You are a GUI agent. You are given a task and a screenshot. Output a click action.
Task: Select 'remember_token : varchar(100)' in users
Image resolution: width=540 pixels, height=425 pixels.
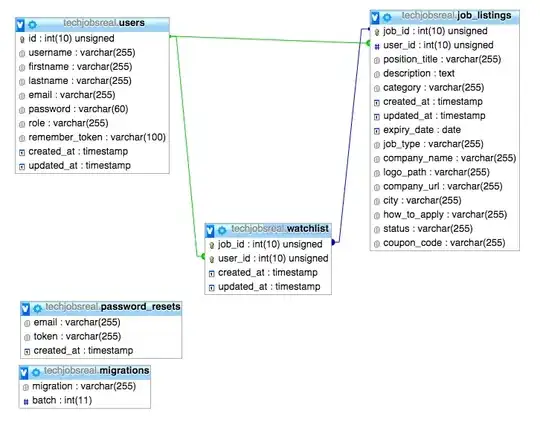point(92,137)
